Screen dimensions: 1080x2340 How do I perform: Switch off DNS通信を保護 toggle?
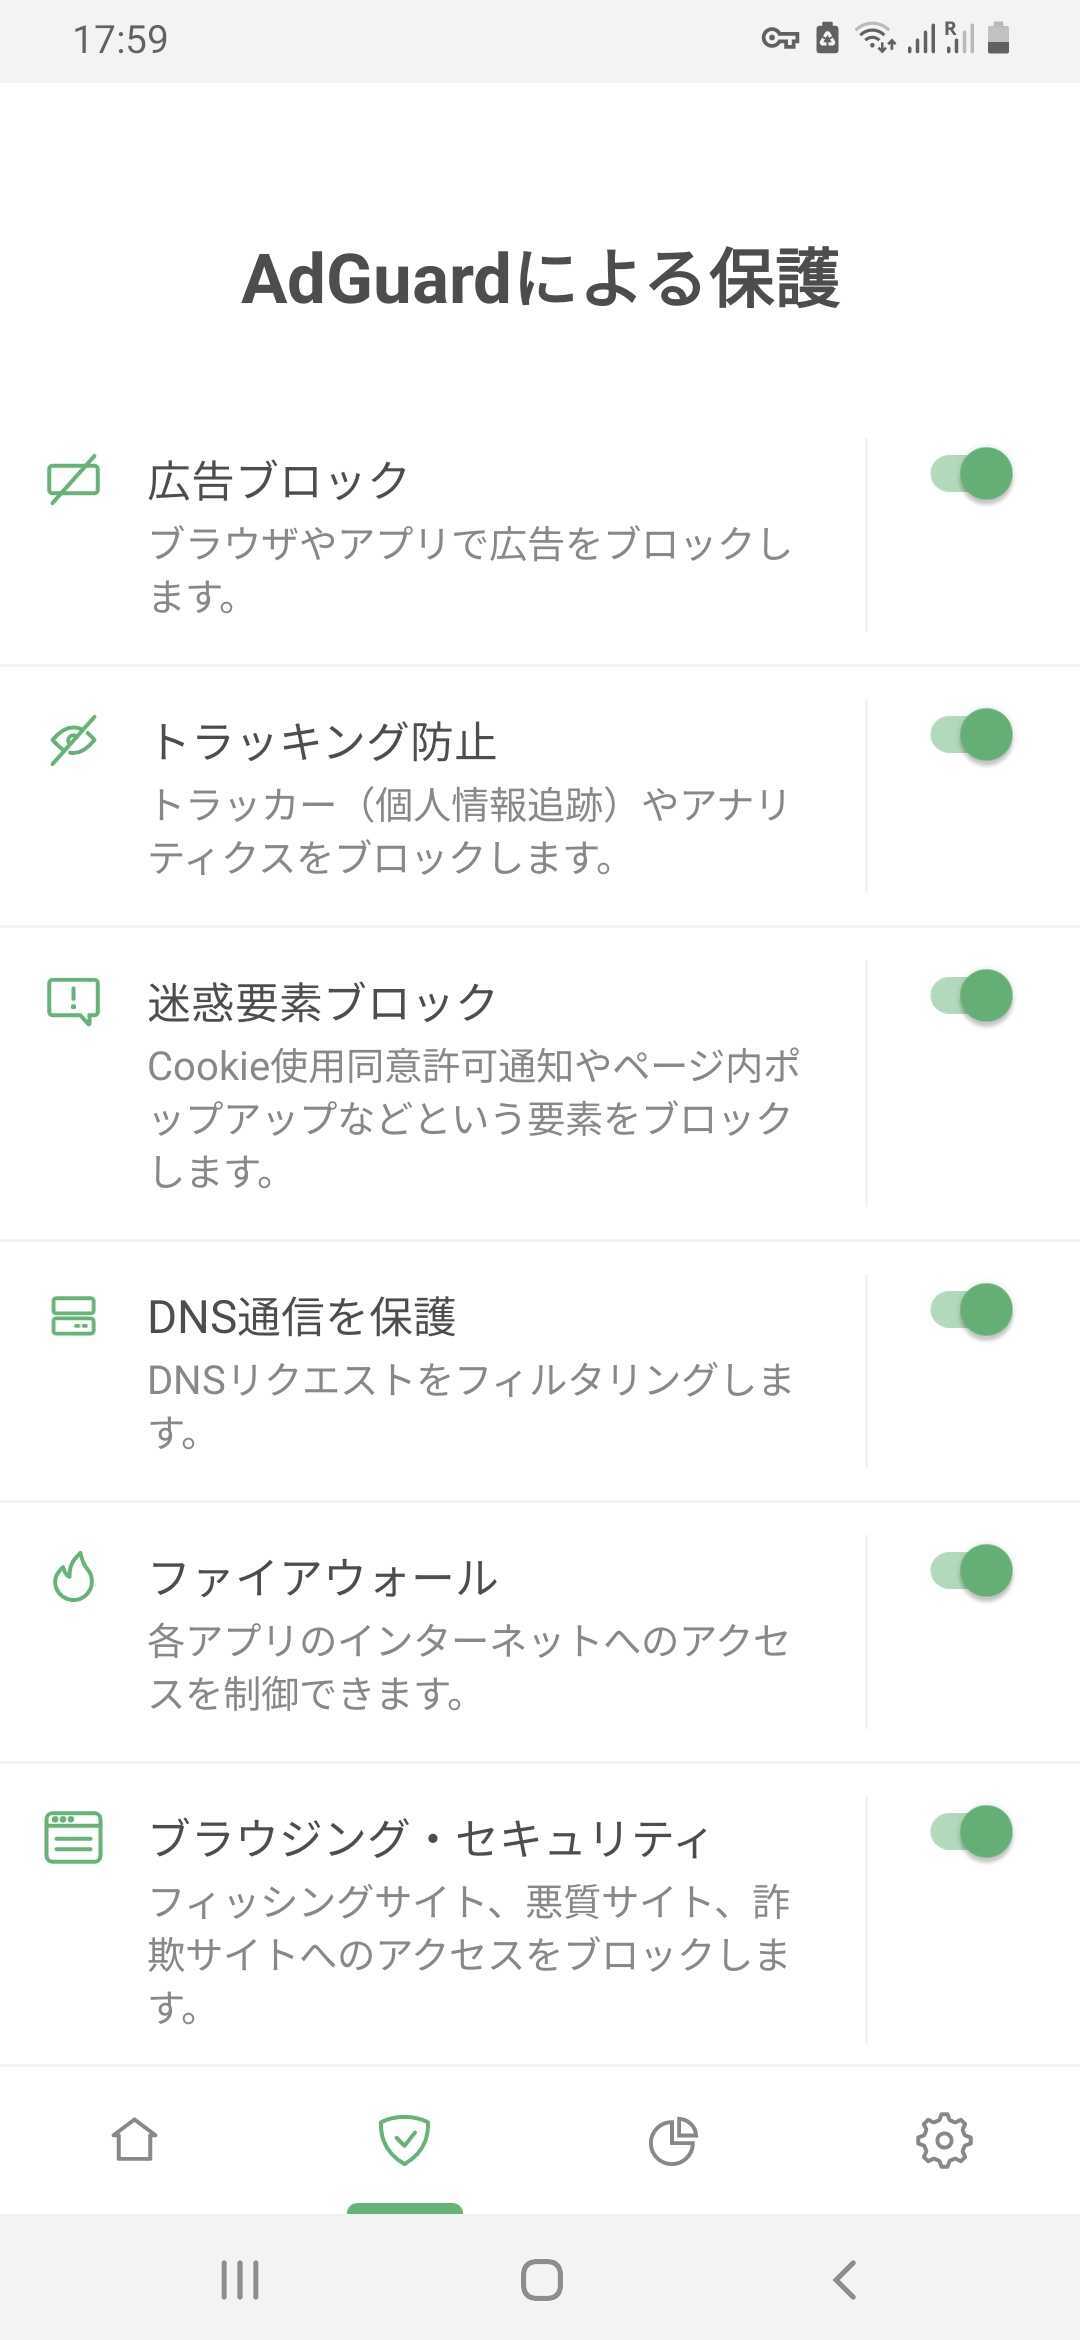[x=971, y=1310]
